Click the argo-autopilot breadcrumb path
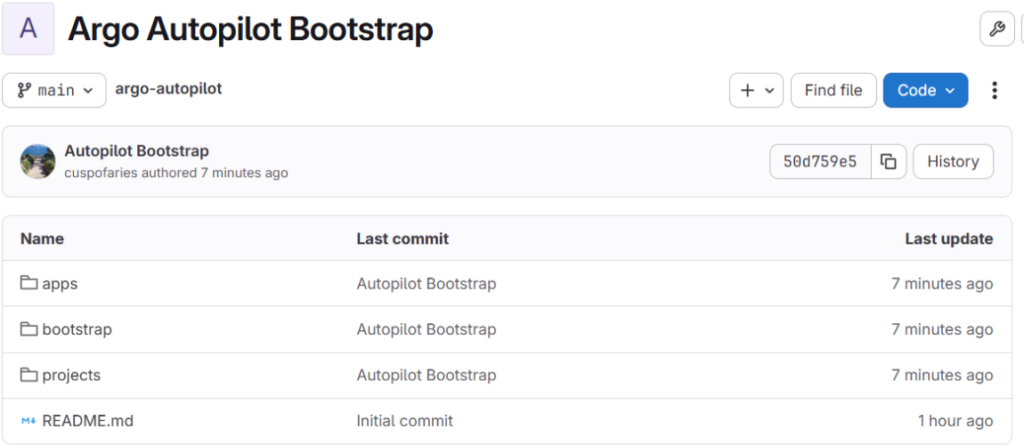1024x445 pixels. coord(168,89)
